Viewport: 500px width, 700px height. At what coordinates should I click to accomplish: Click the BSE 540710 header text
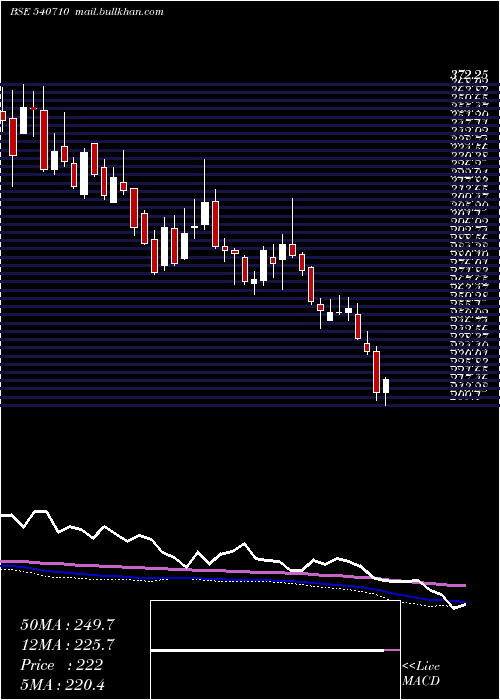(39, 12)
